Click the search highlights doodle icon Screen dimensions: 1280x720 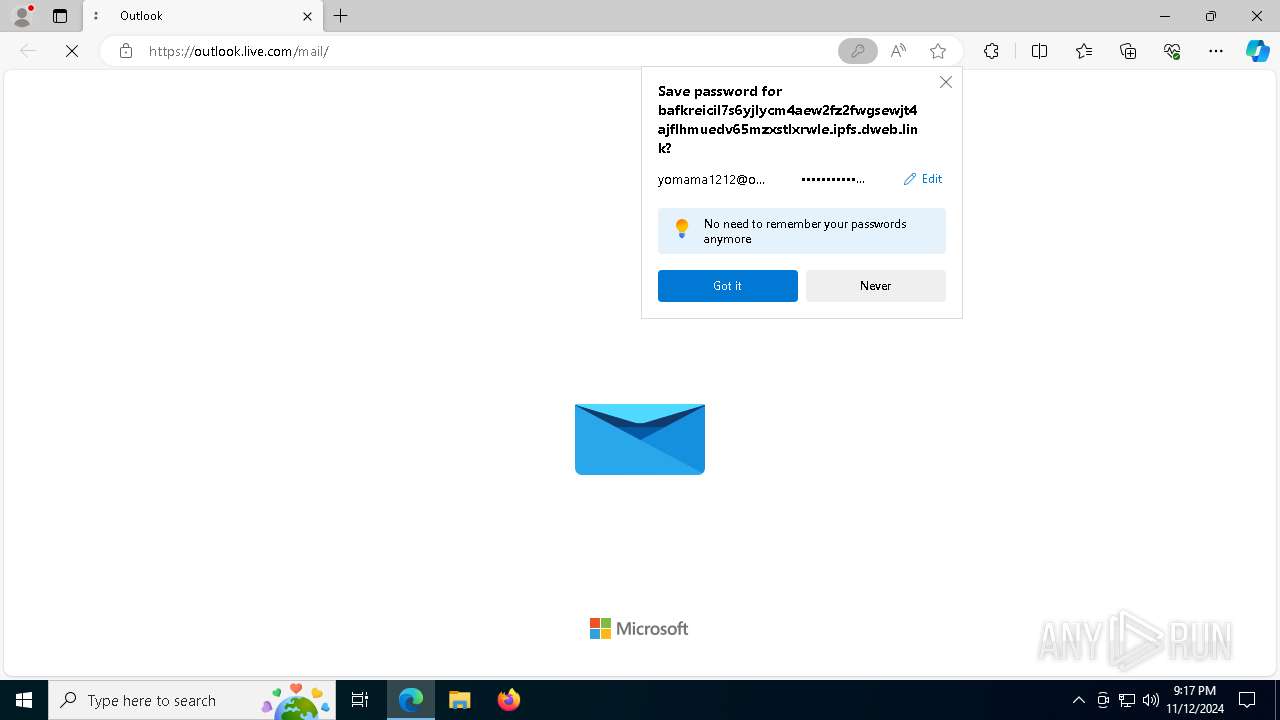pos(296,700)
